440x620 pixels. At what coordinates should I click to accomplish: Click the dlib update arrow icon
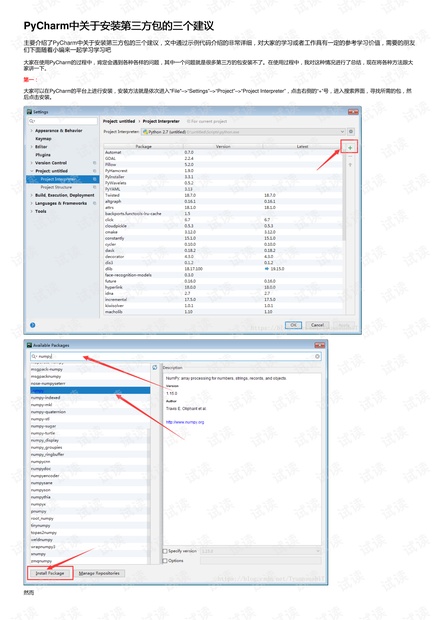266,268
